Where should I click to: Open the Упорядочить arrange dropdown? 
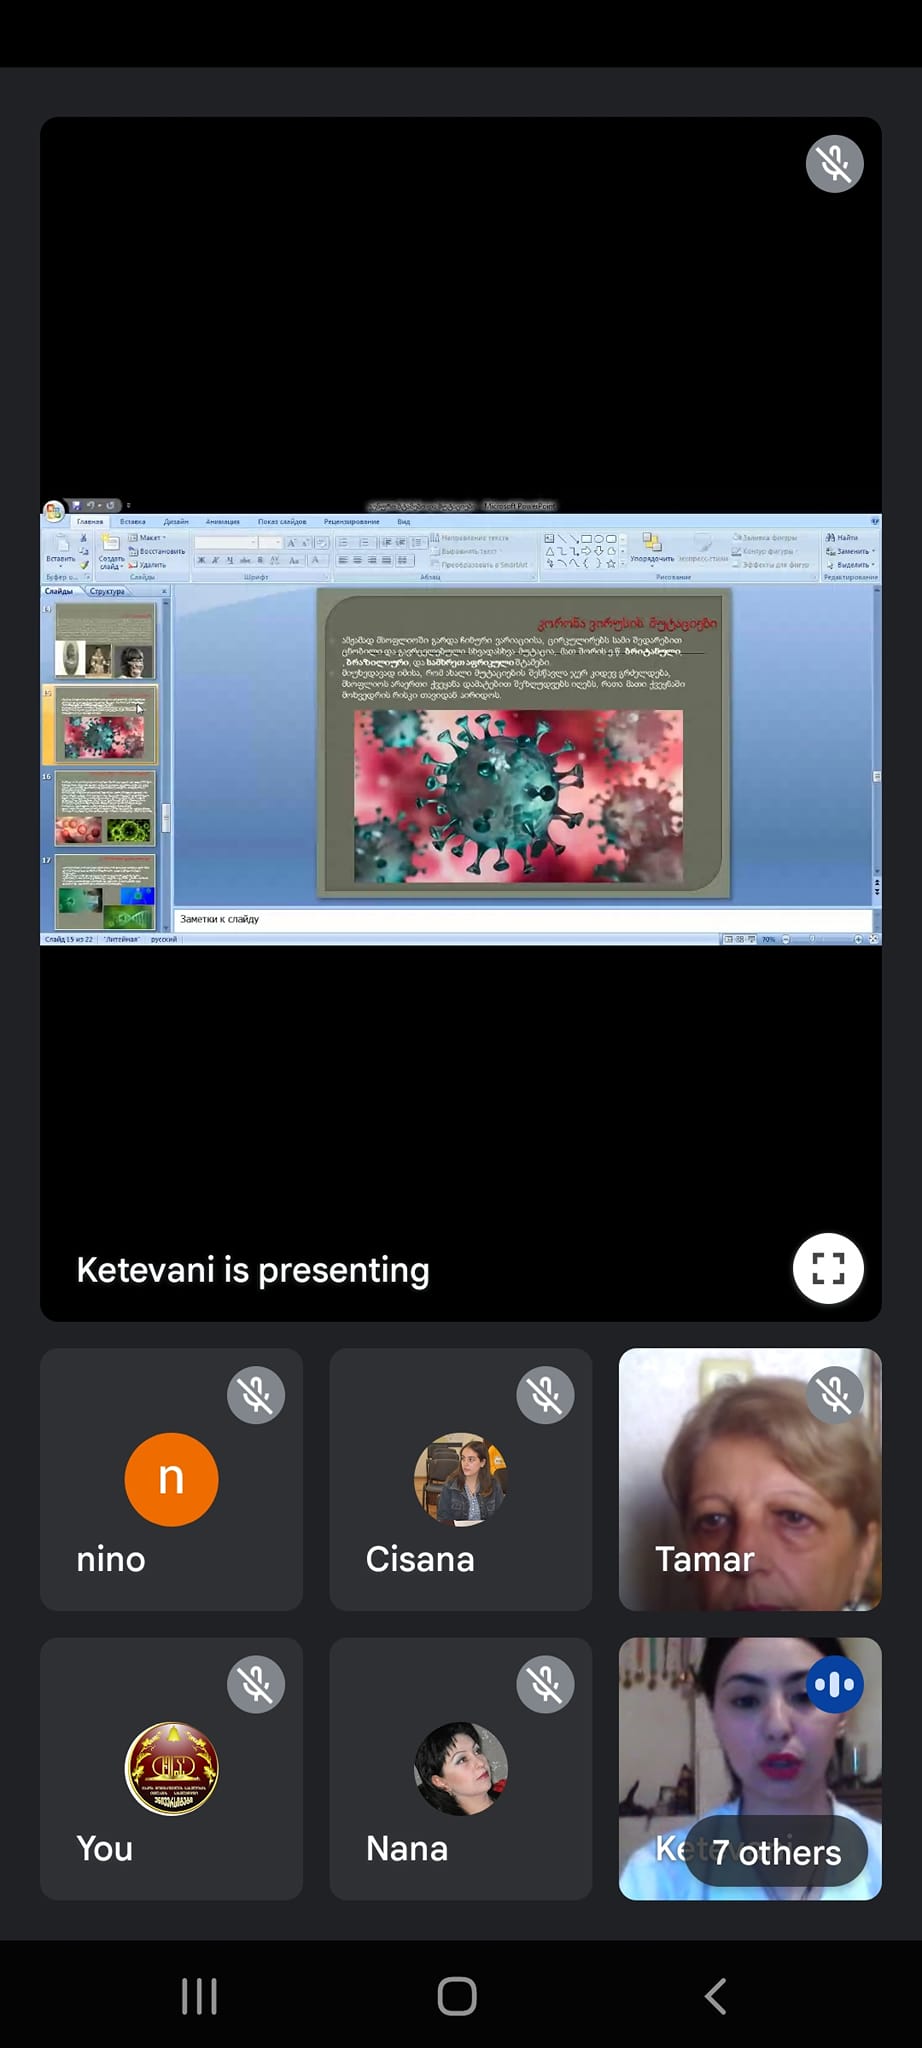point(652,558)
